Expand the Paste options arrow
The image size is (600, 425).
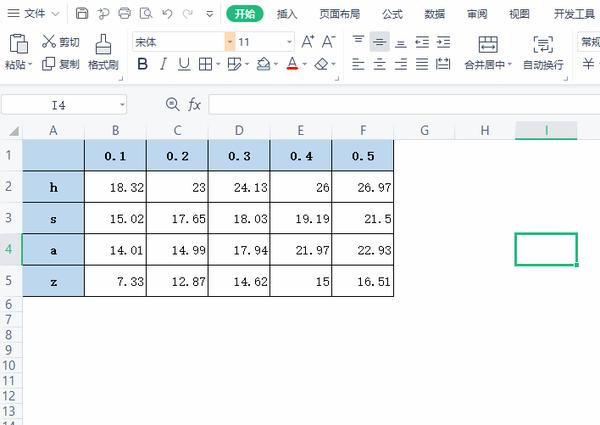point(30,64)
